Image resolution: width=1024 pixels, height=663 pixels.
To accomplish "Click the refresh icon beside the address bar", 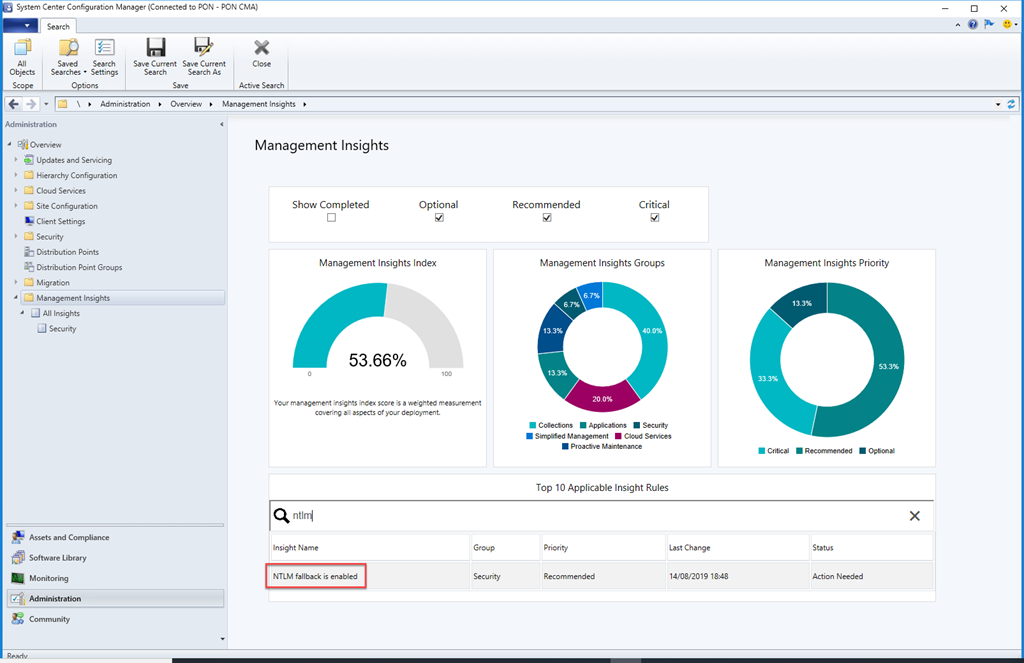I will click(1011, 104).
